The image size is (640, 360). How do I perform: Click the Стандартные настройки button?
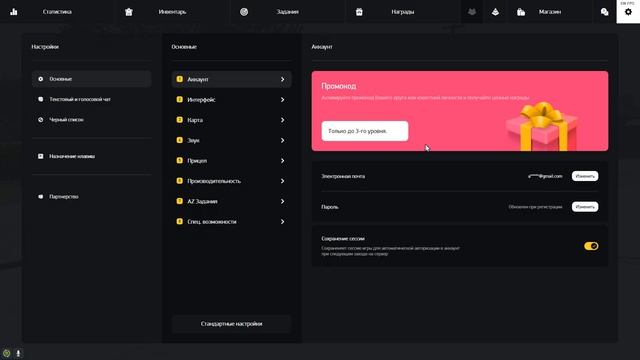point(231,324)
